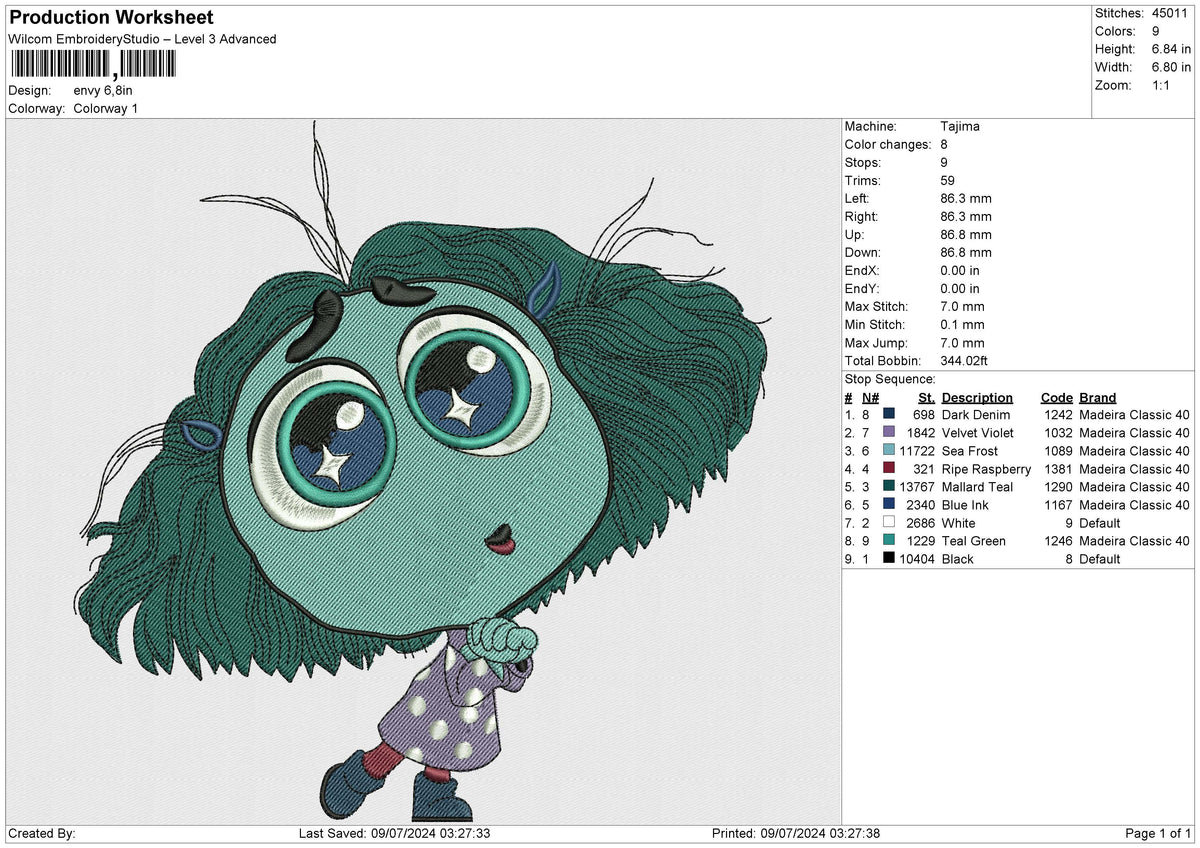Click the 'Blue Ink' description text
1200x848 pixels.
[x=965, y=504]
